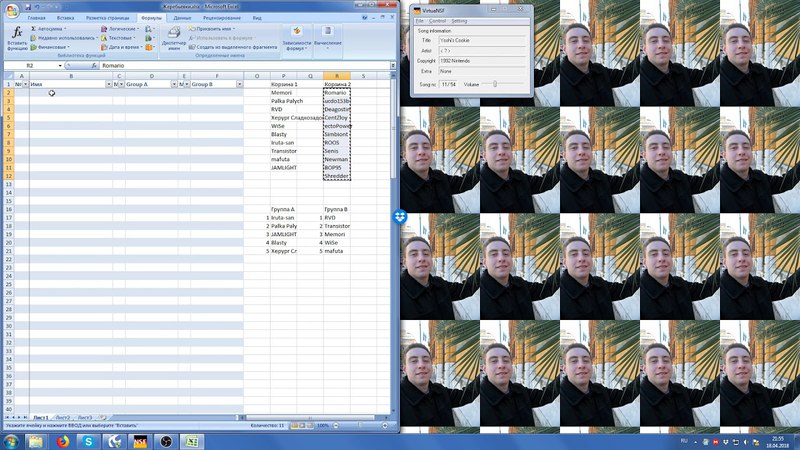Open Formula Auditing (Зависимости формул) group

tap(296, 38)
